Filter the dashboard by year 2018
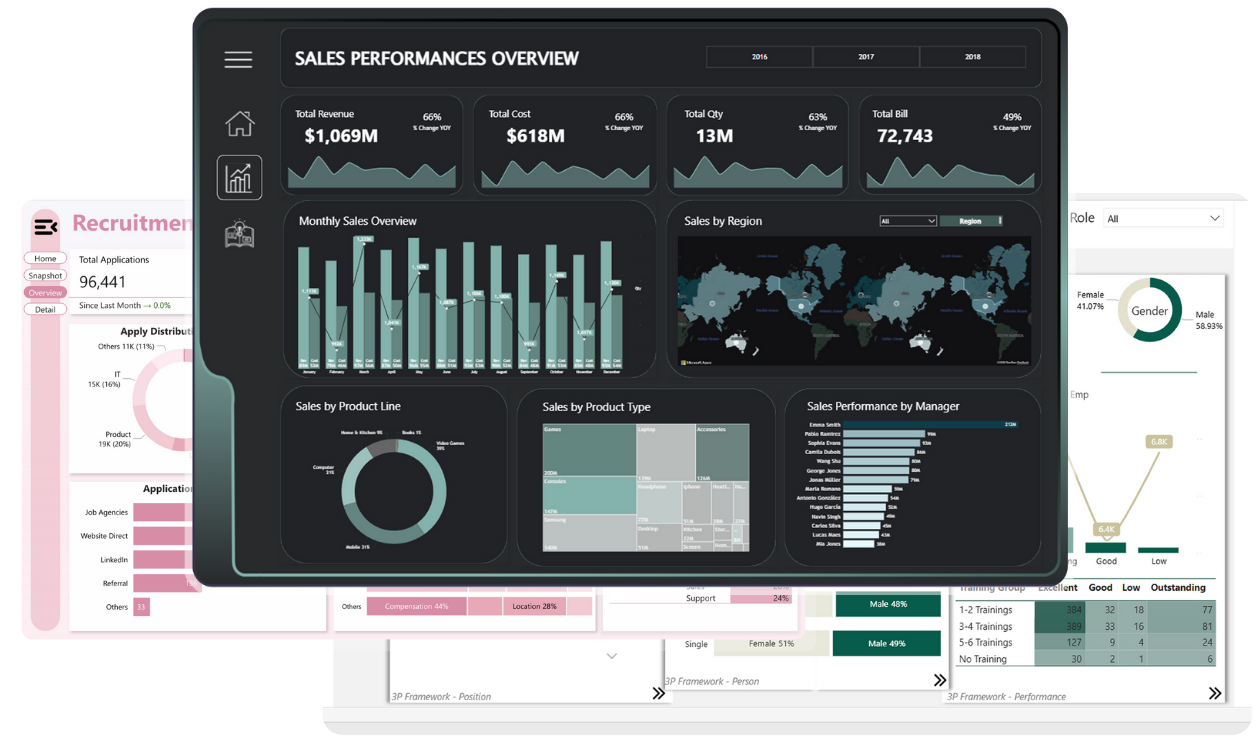The height and width of the screenshot is (742, 1260). [x=972, y=57]
